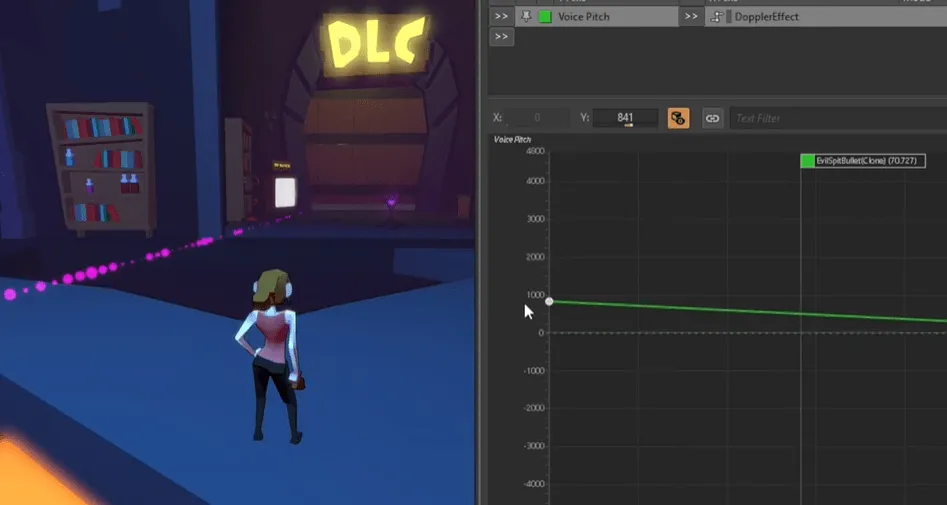Toggle the orange game object filter button

(x=678, y=118)
